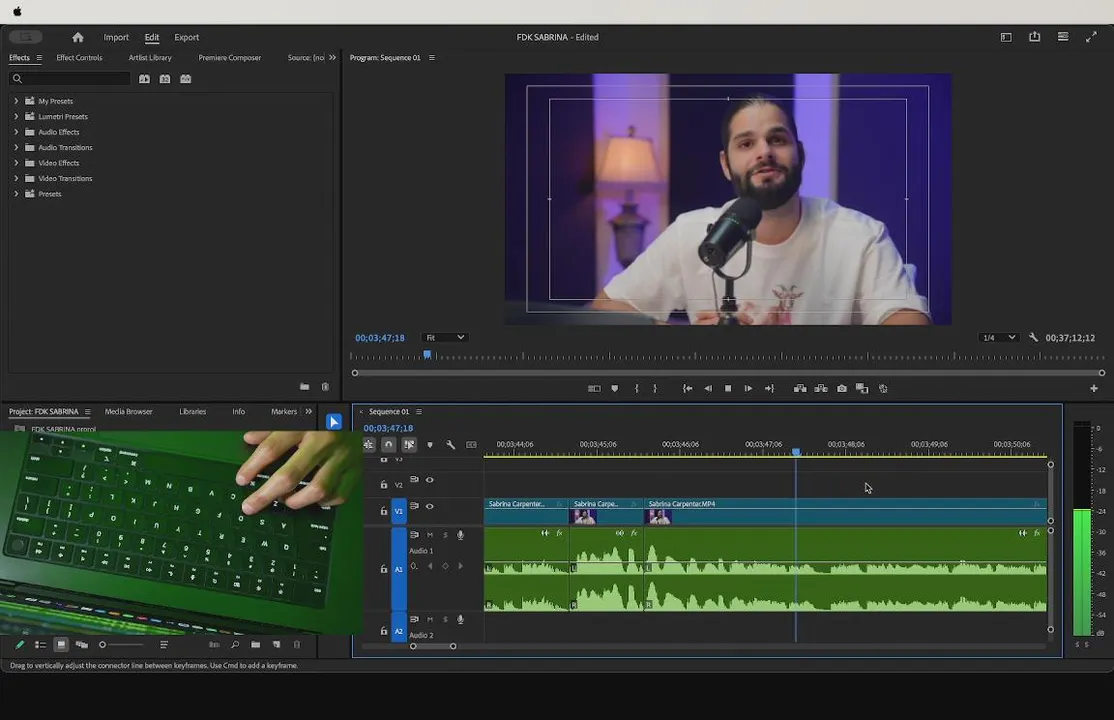Viewport: 1114px width, 720px height.
Task: Step forward one frame
Action: point(748,389)
